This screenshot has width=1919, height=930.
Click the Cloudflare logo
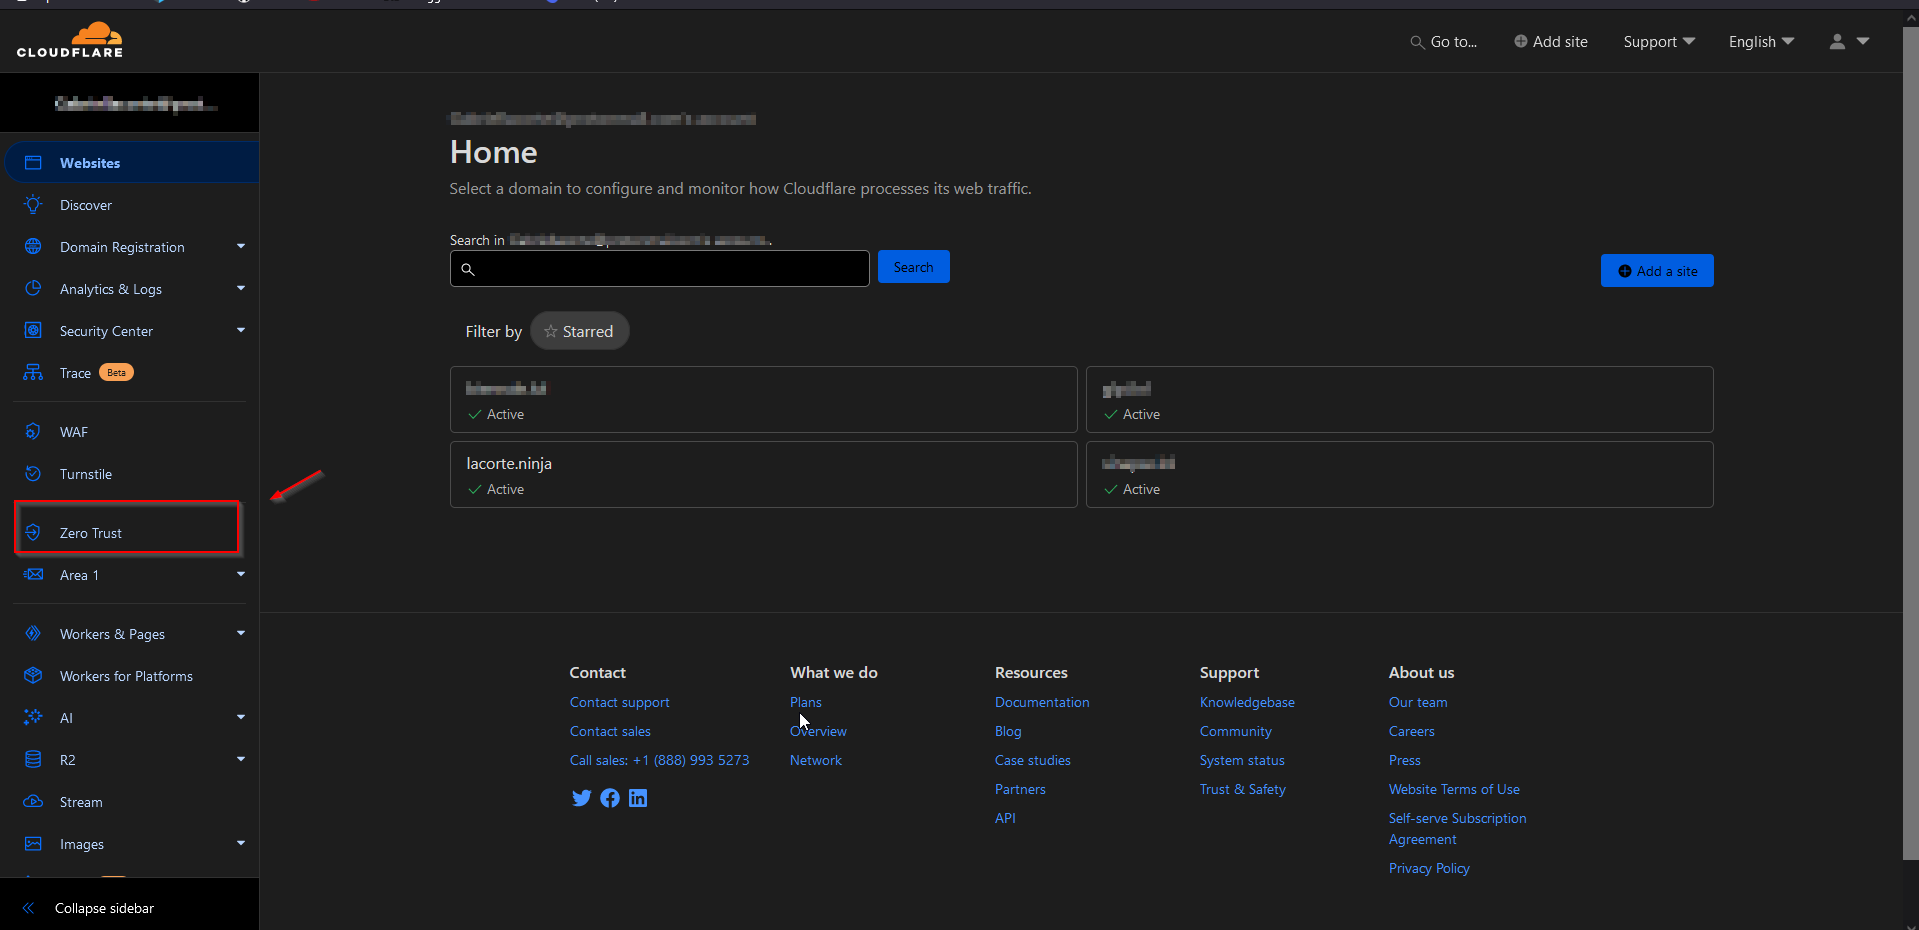pyautogui.click(x=70, y=40)
